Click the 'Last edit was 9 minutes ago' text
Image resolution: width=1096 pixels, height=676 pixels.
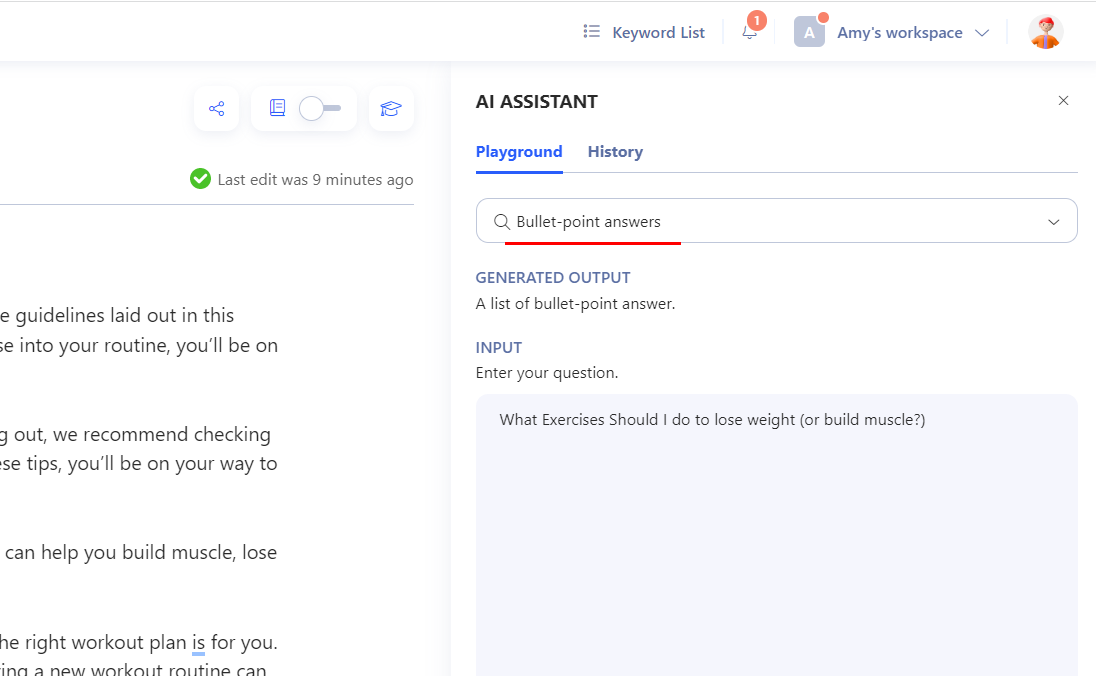[313, 179]
